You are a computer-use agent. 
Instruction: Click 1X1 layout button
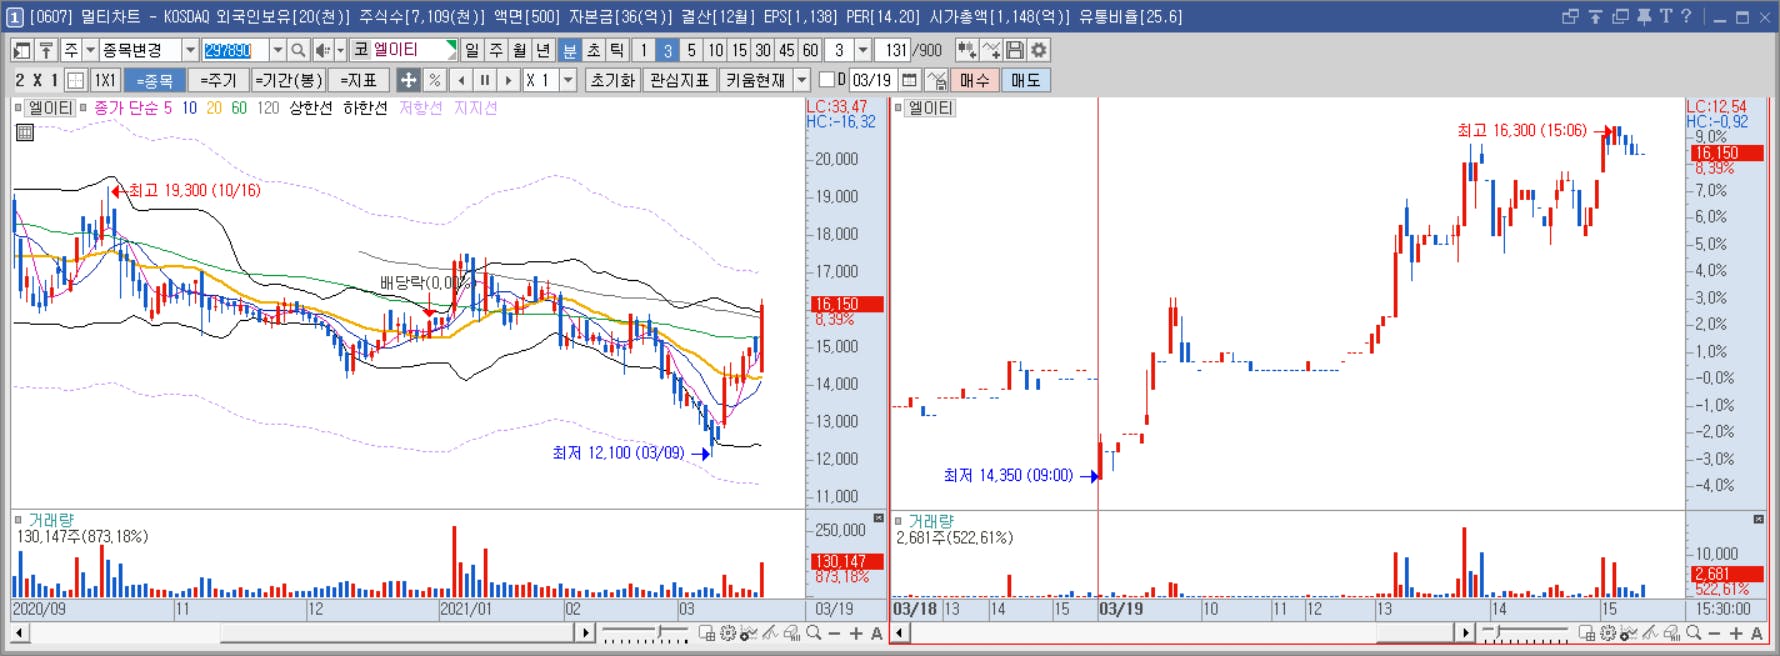105,80
